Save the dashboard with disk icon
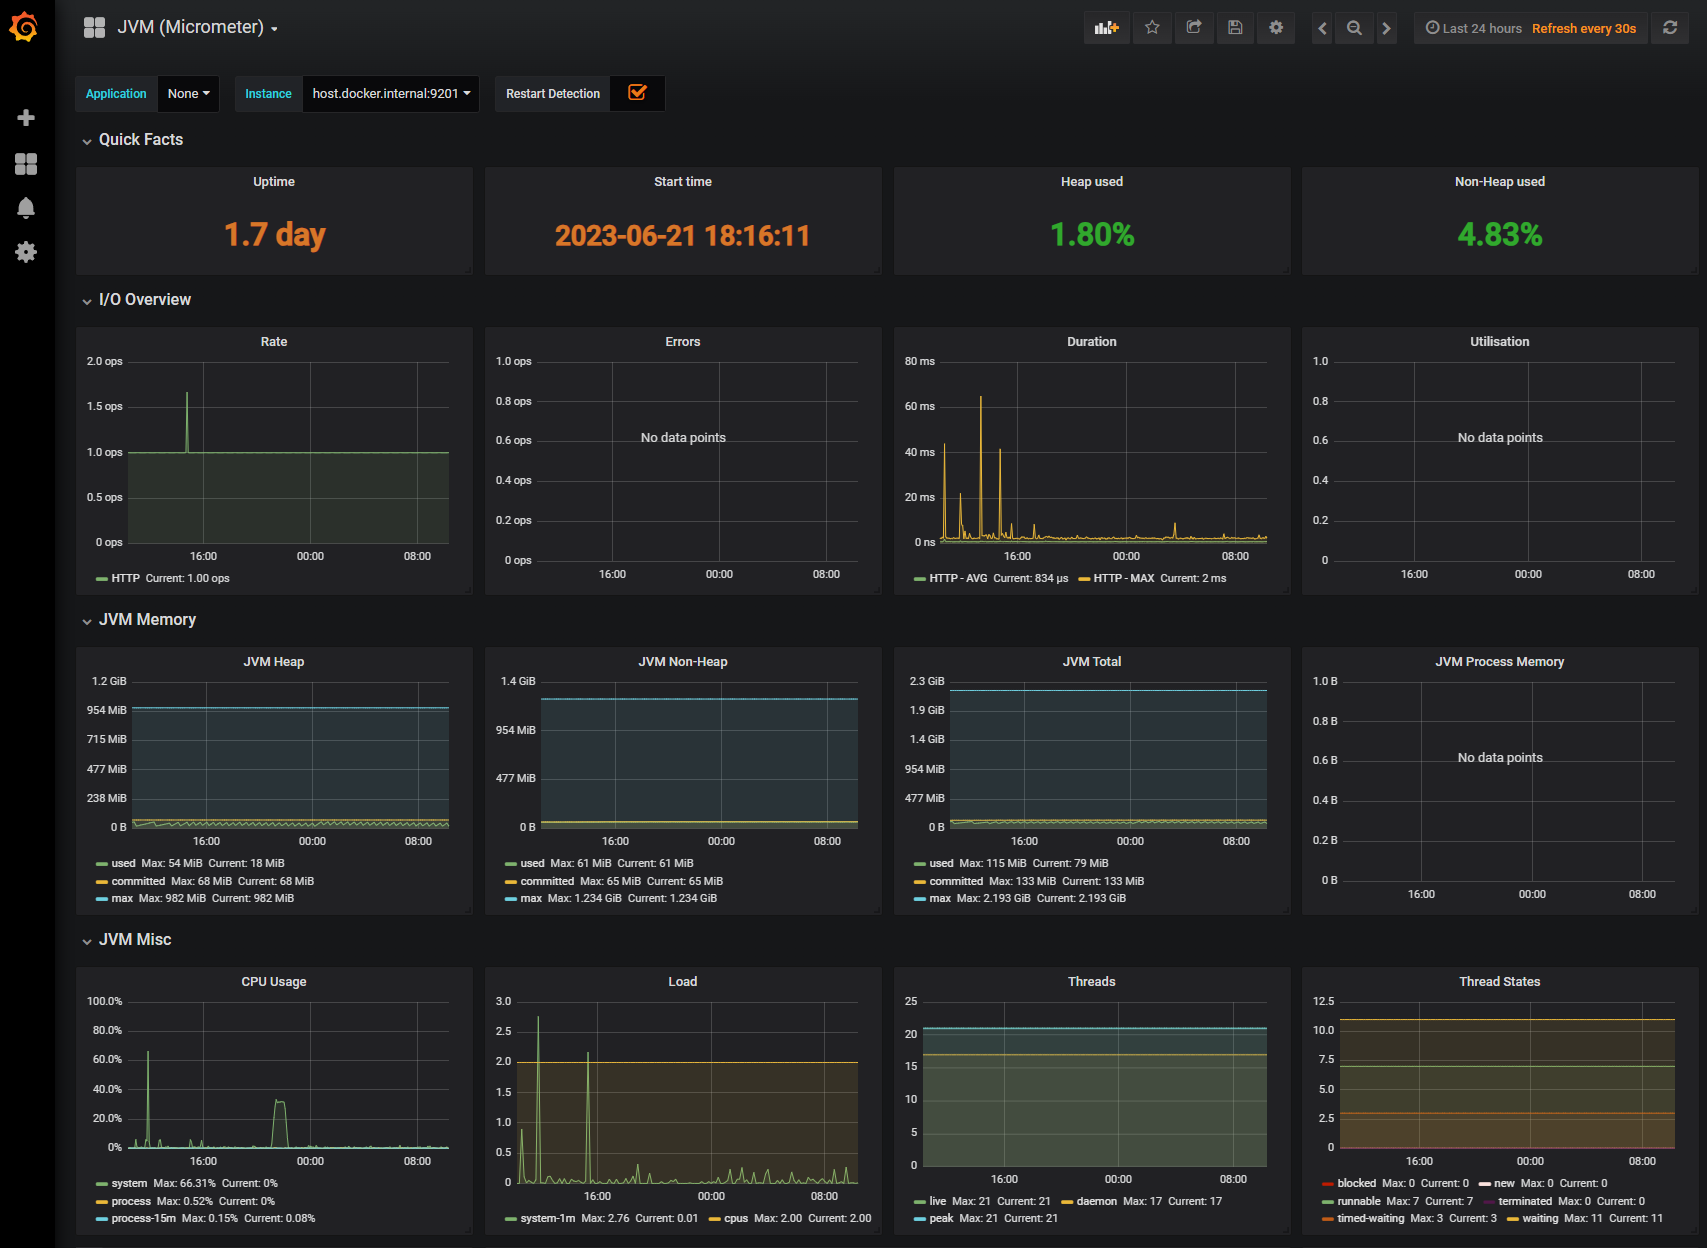 [x=1235, y=28]
